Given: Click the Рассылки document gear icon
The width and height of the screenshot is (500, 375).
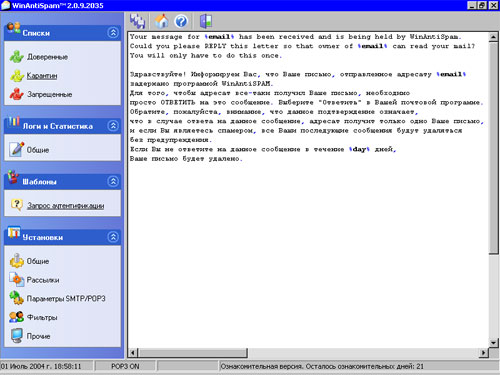Looking at the screenshot, I should click(x=17, y=279).
